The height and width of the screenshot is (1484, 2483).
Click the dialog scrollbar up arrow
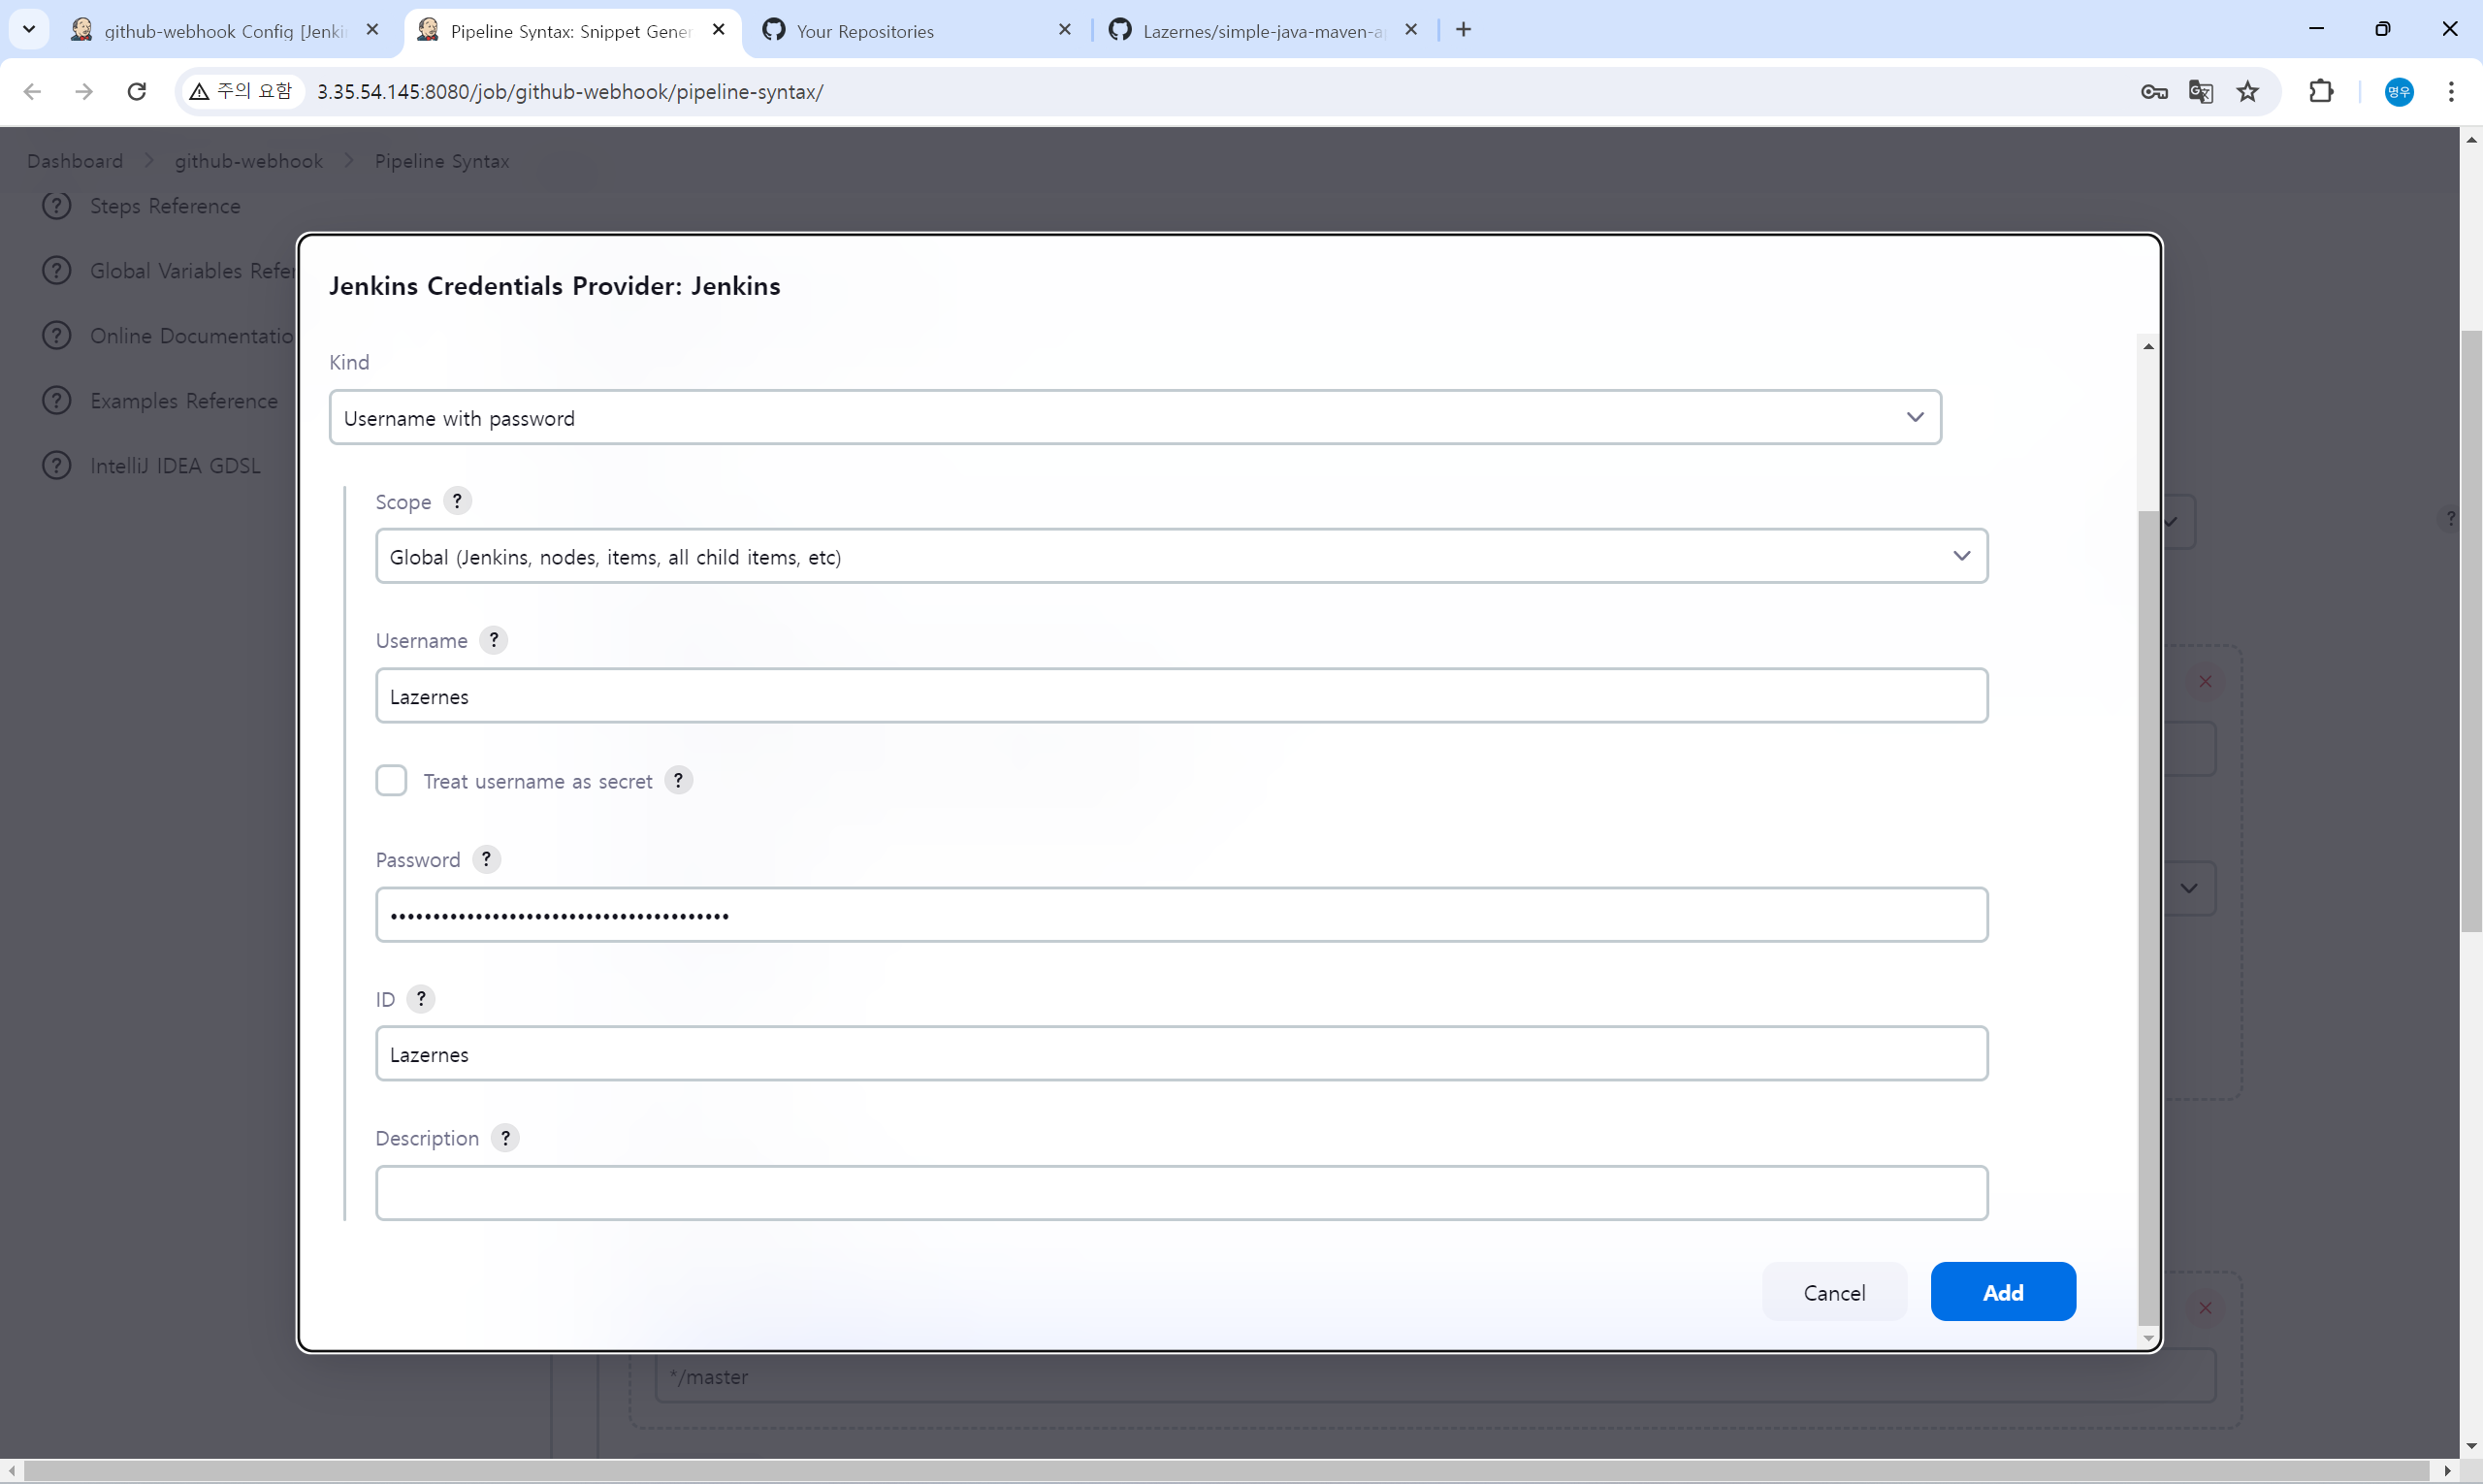point(2147,346)
